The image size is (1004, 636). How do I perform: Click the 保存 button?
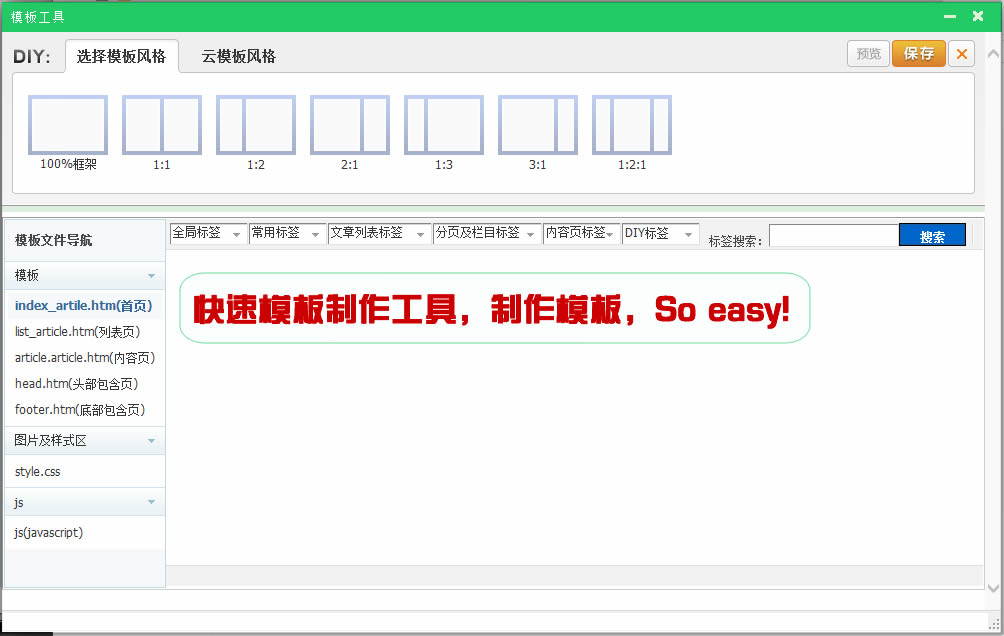(918, 54)
